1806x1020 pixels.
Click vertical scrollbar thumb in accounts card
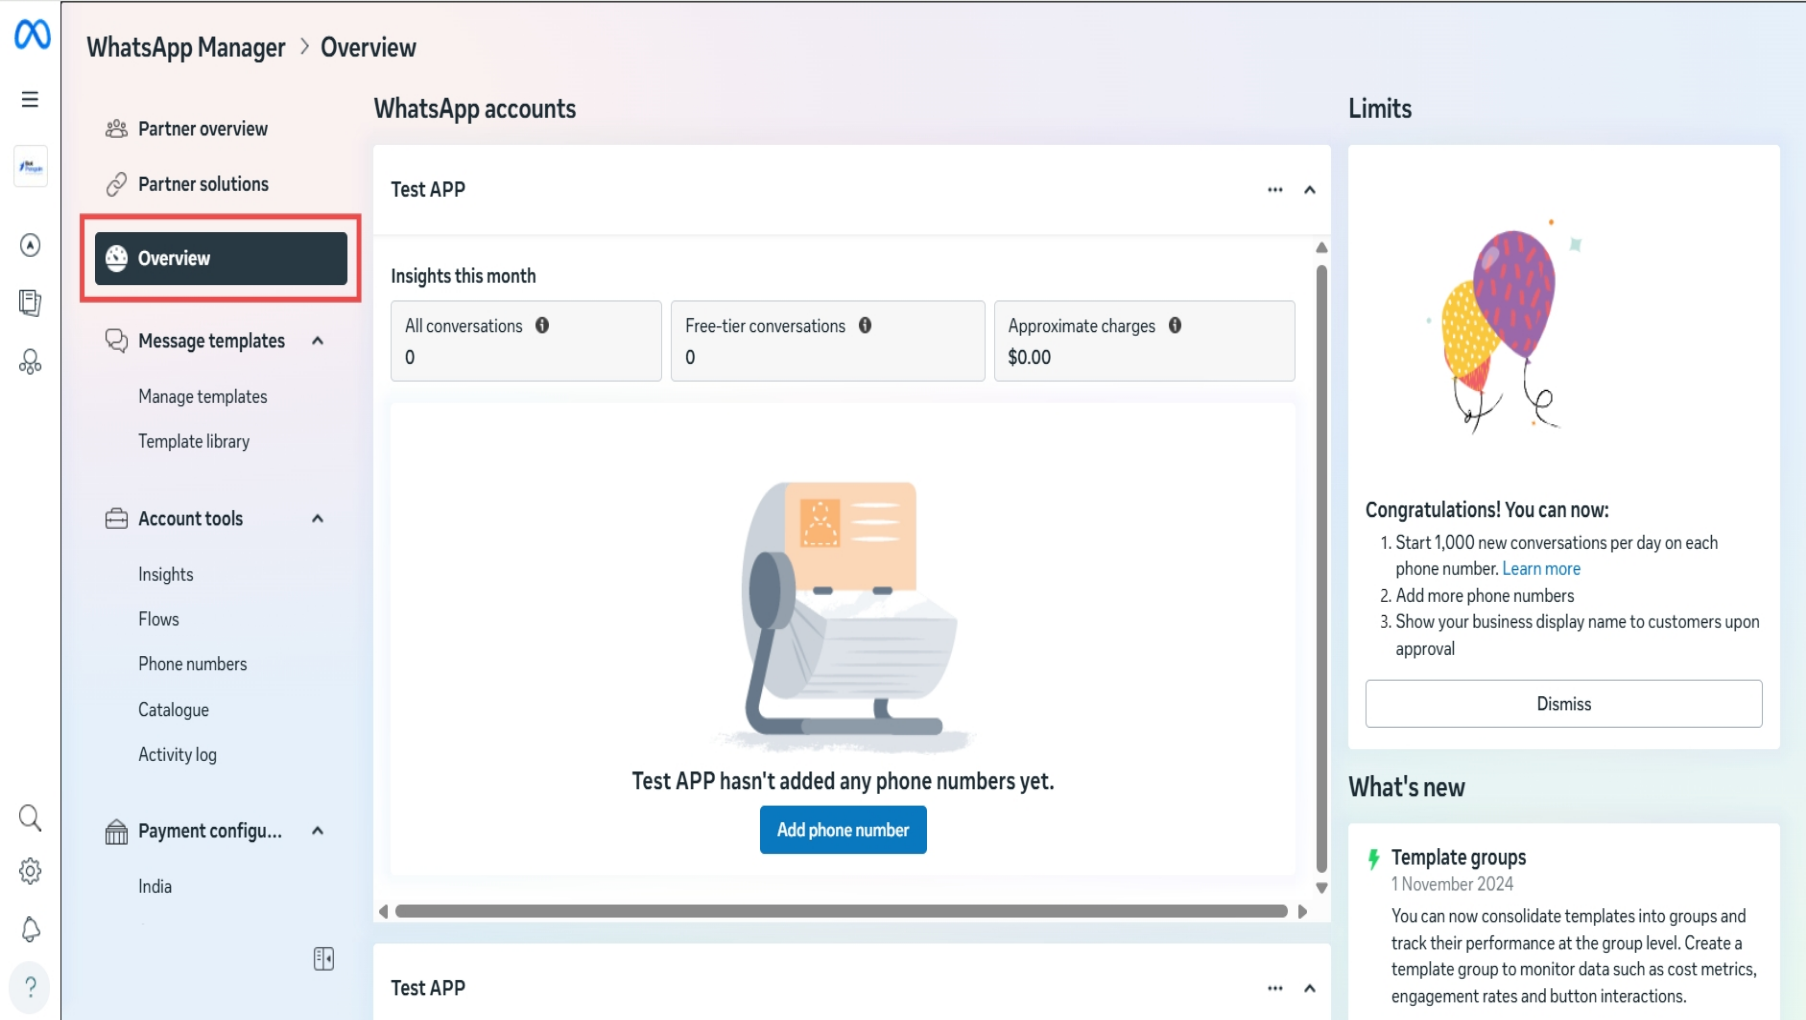[x=1322, y=568]
